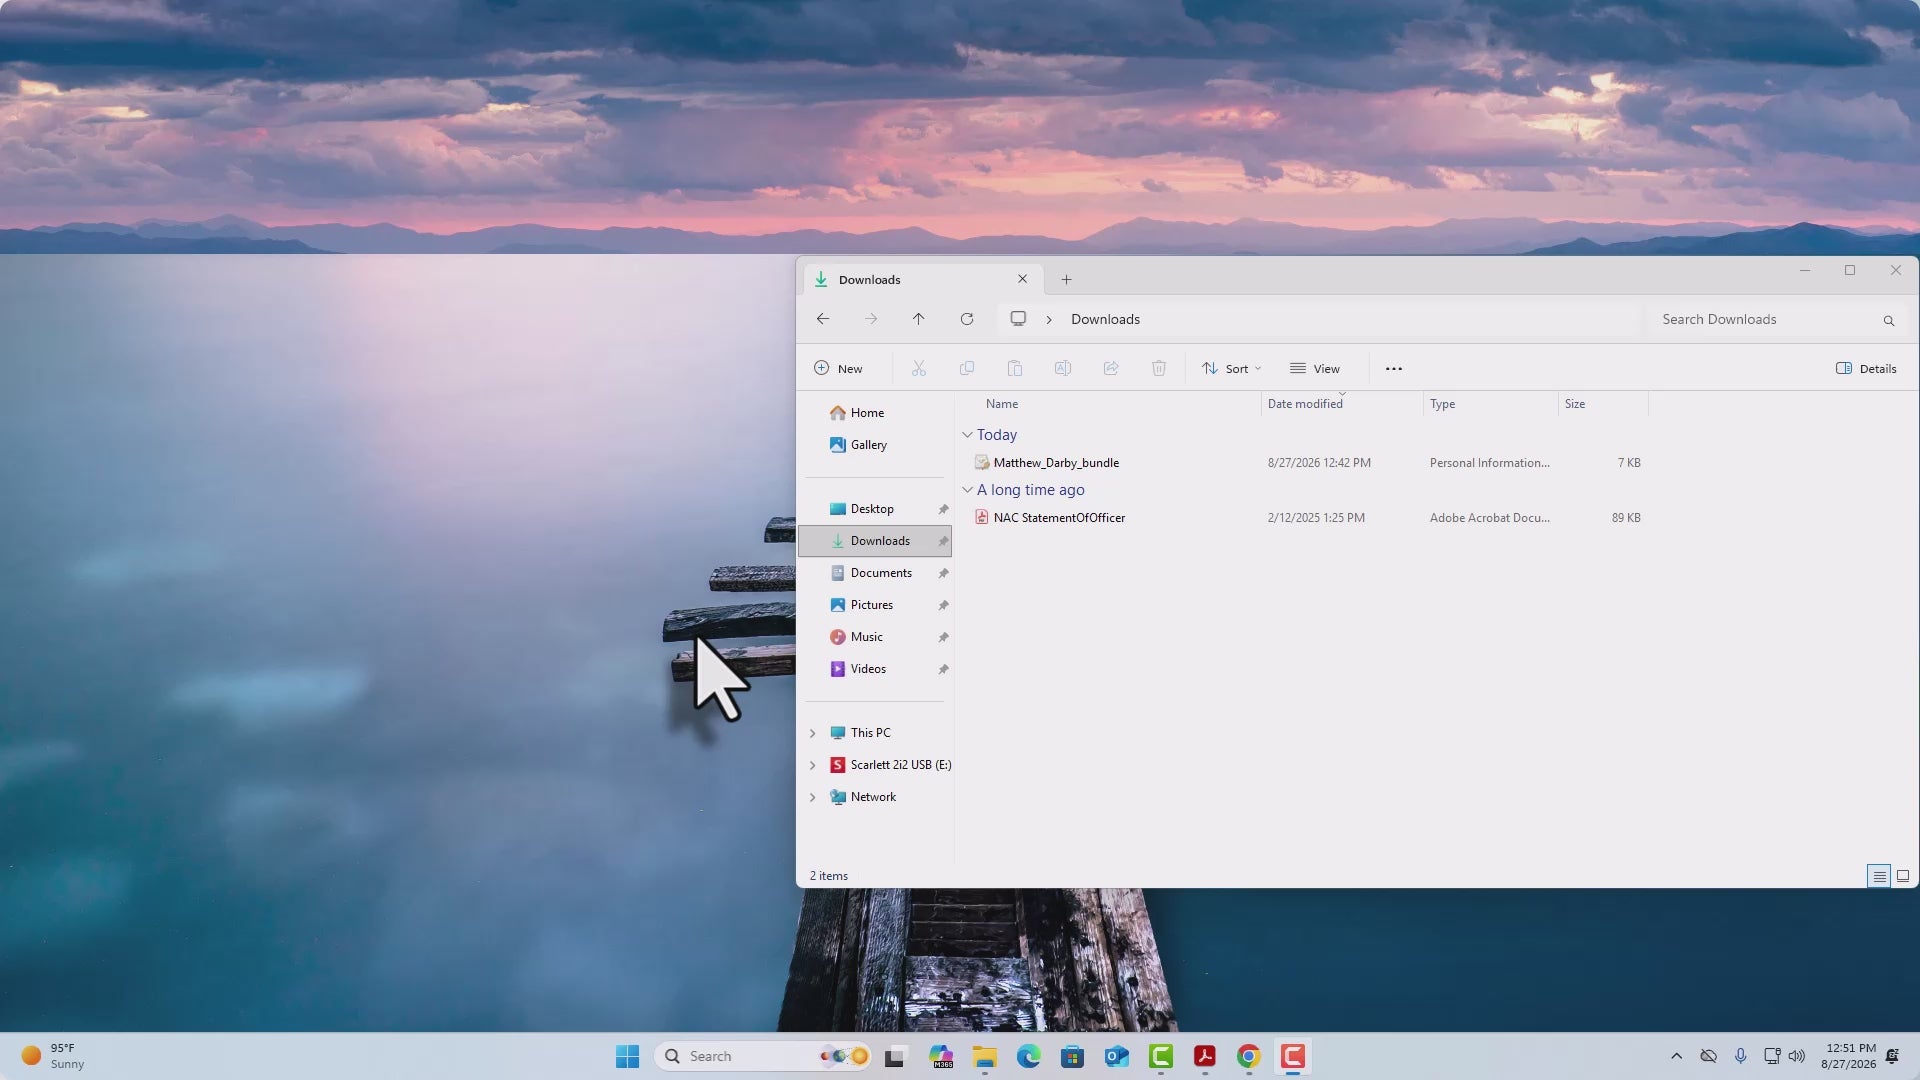Go up one folder level arrow

(x=918, y=319)
